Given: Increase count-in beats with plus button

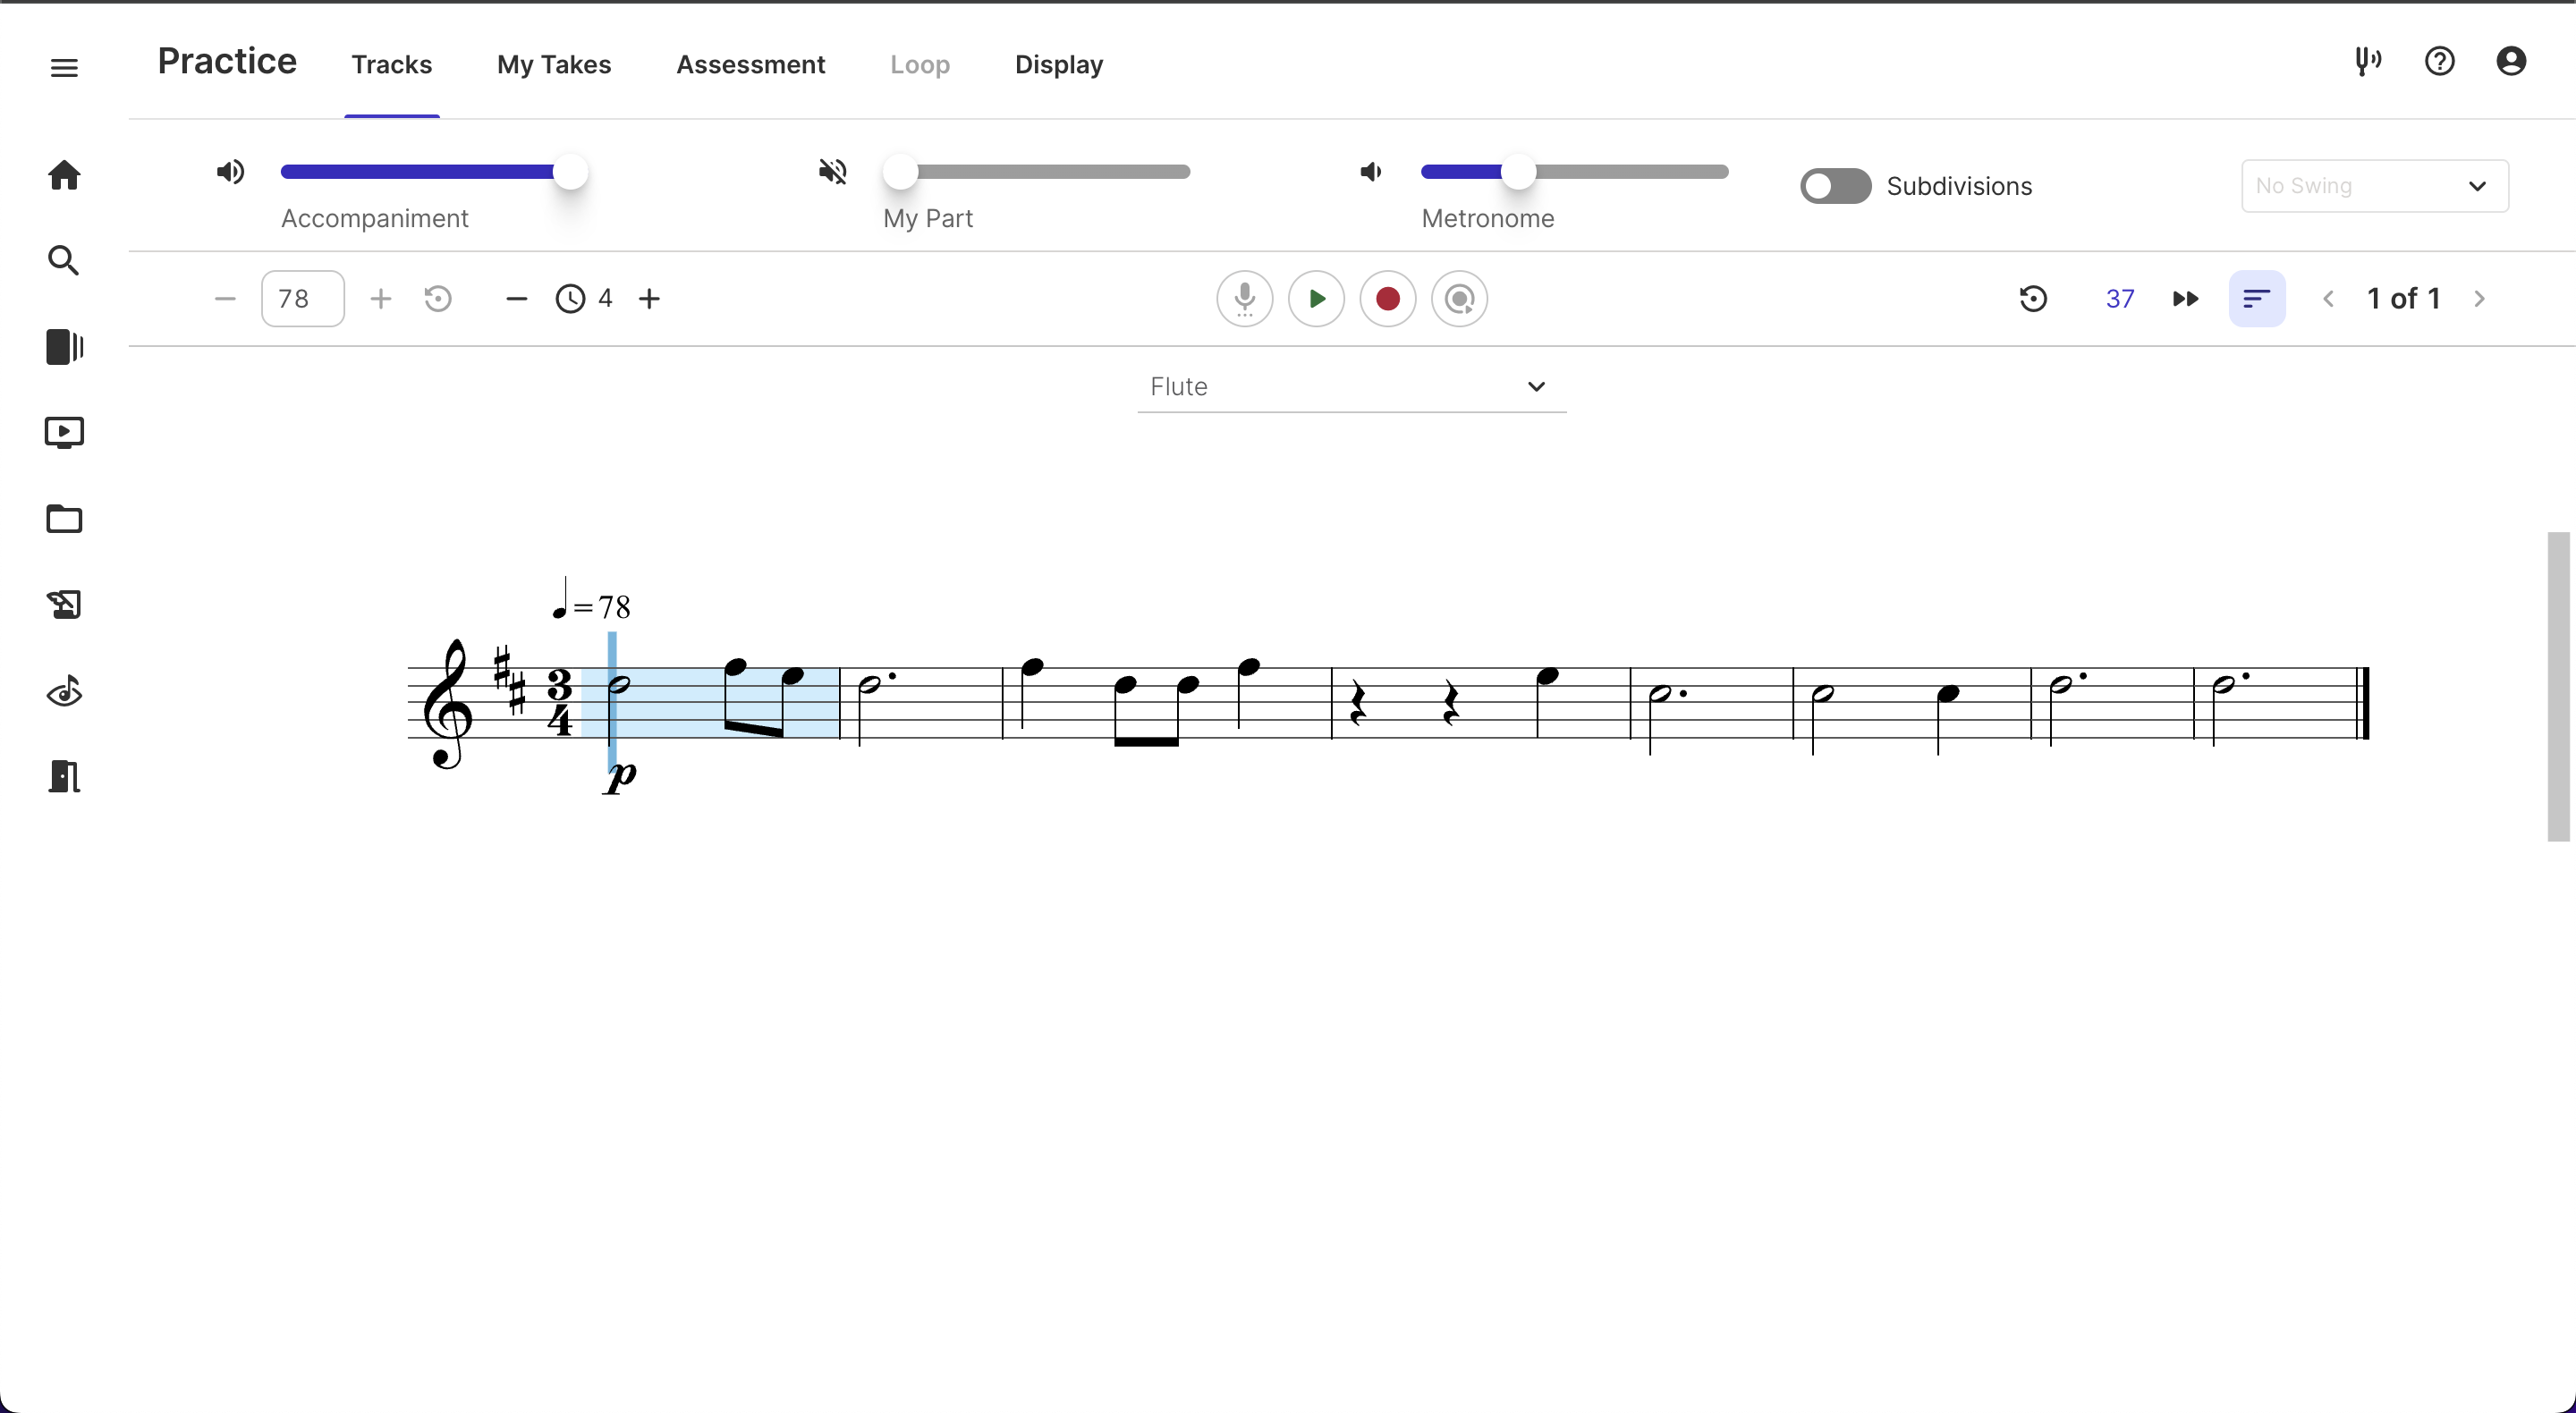Looking at the screenshot, I should click(649, 299).
